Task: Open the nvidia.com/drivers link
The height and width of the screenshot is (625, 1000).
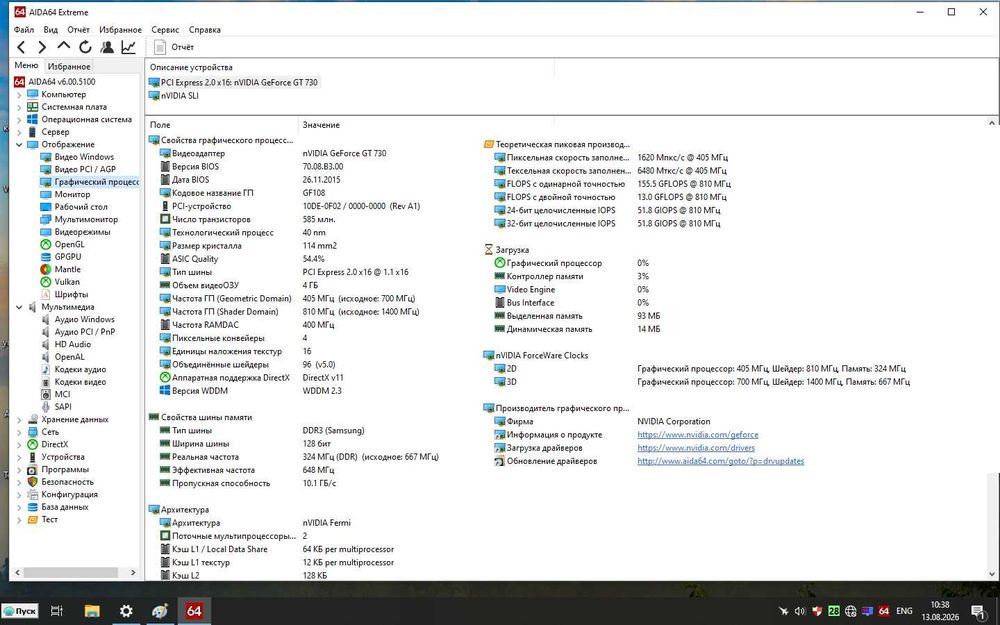Action: tap(696, 448)
